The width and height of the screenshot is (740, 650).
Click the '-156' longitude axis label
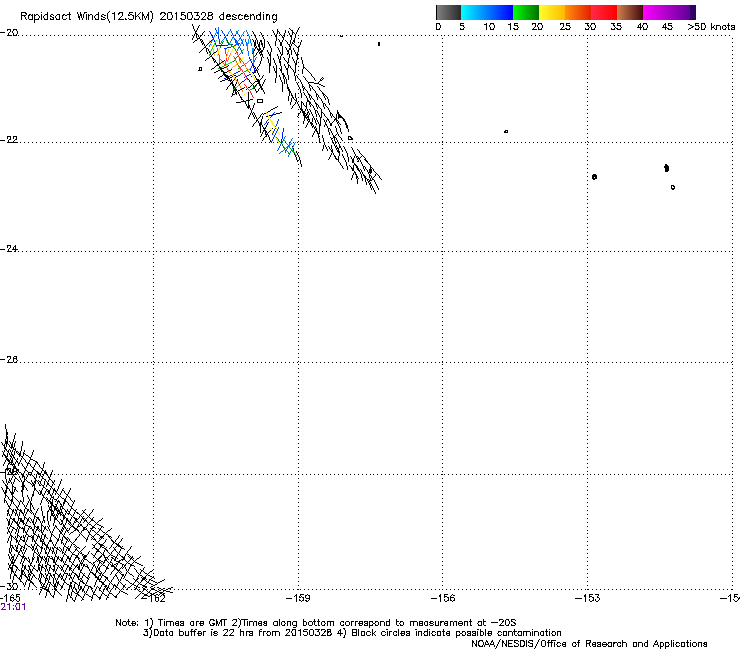(x=443, y=598)
